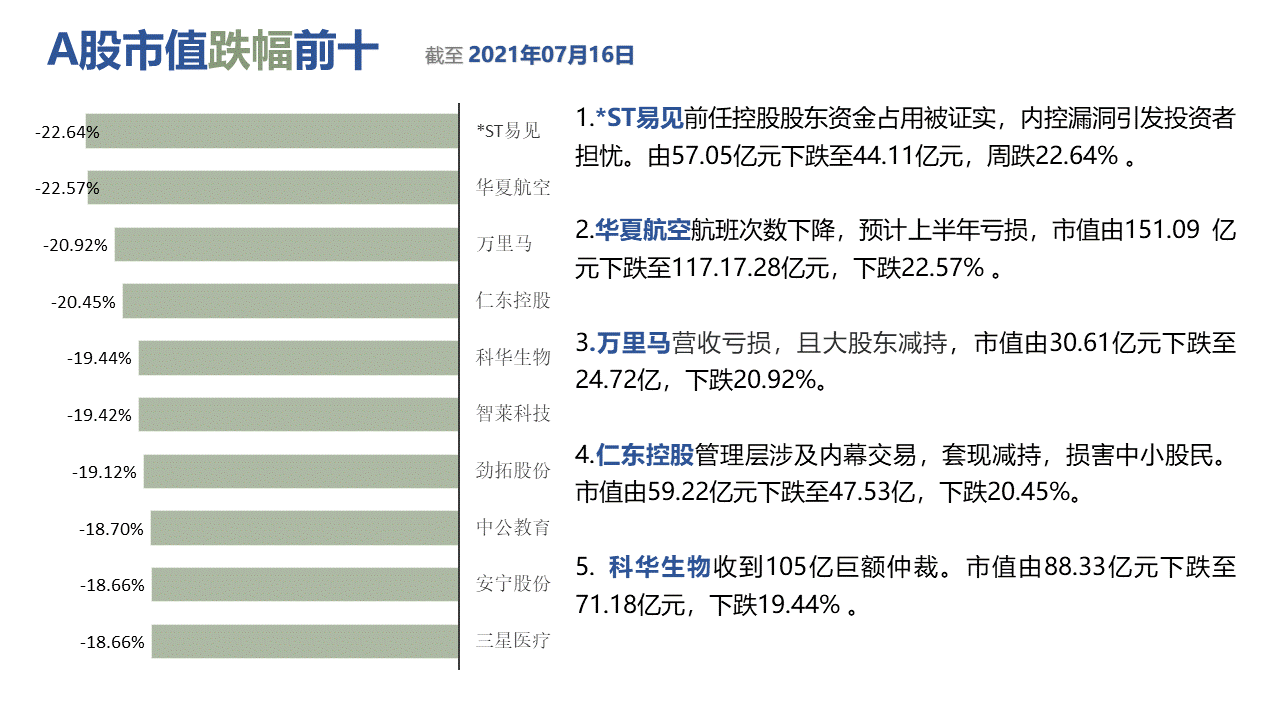Screen dimensions: 1280x720
Task: Click the 劲拓股份 axis label
Action: click(513, 471)
